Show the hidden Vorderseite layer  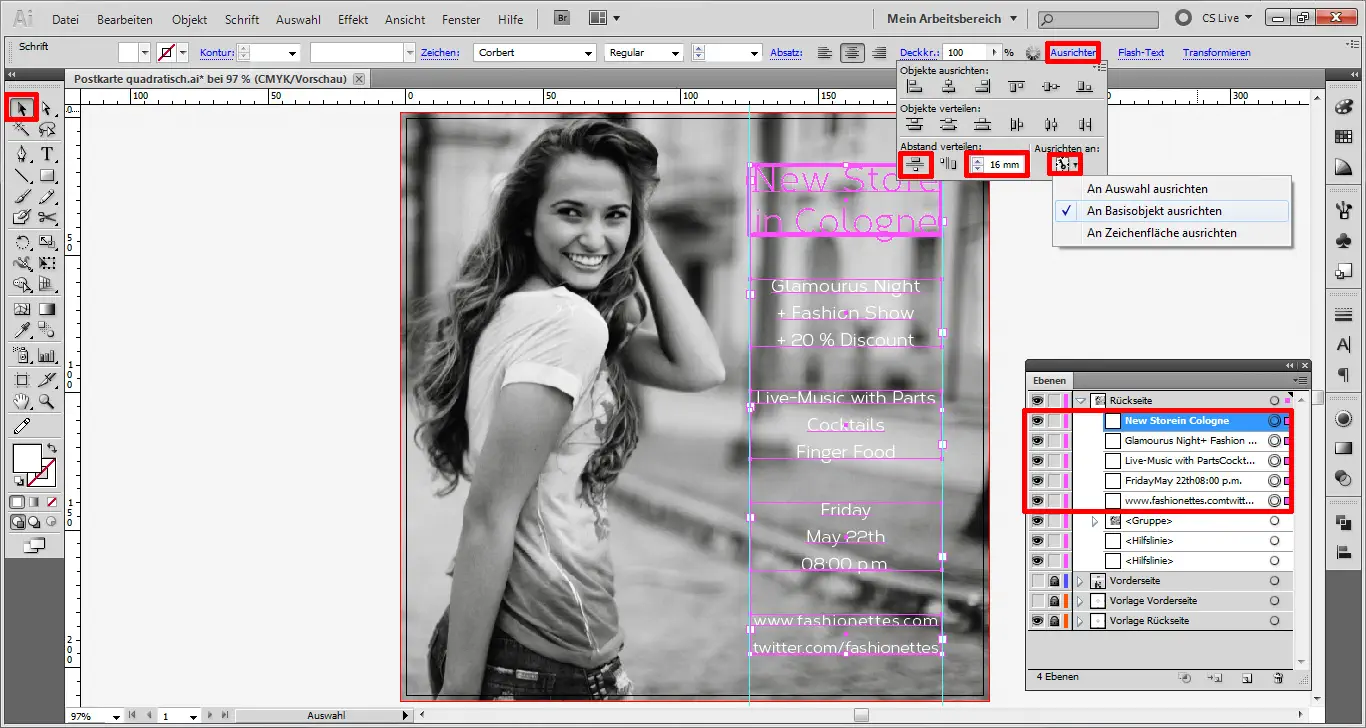[1037, 581]
